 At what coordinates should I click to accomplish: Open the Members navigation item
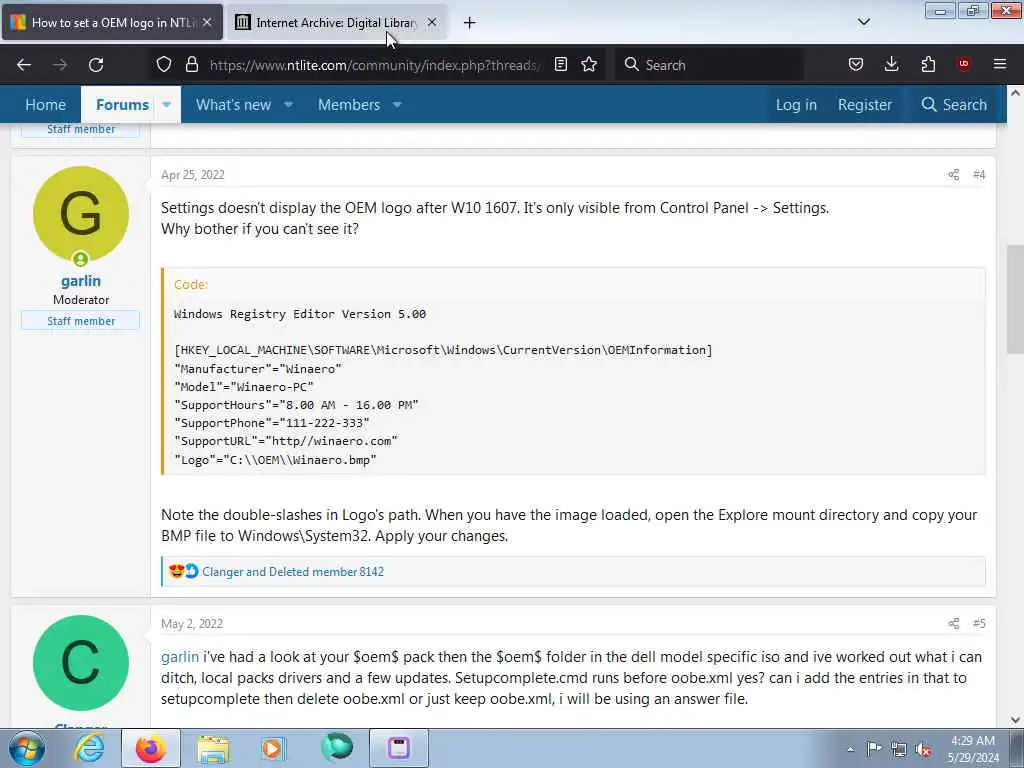pos(349,104)
